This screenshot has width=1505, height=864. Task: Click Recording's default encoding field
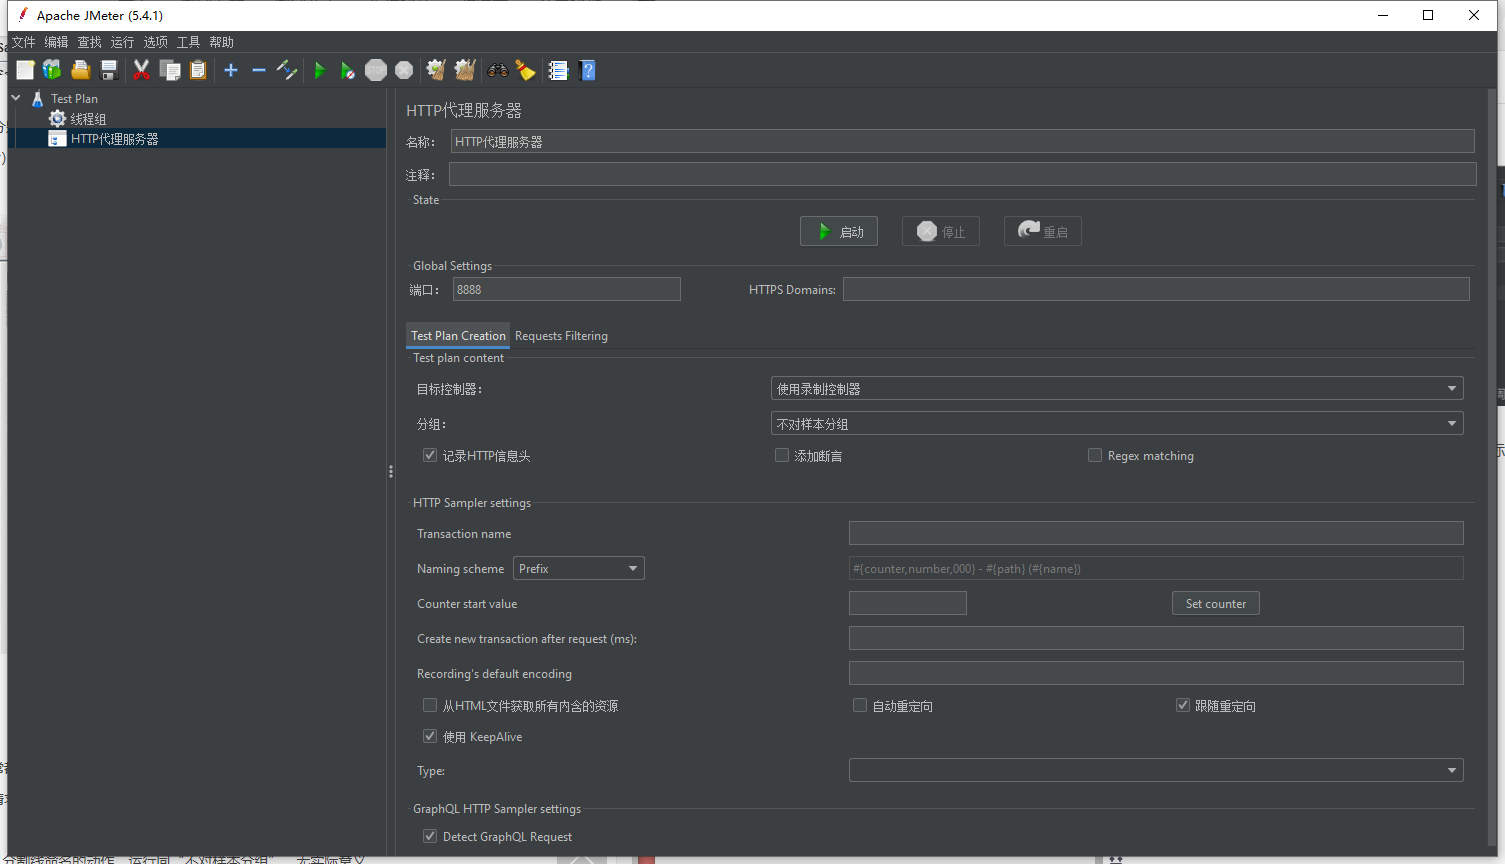click(1156, 673)
